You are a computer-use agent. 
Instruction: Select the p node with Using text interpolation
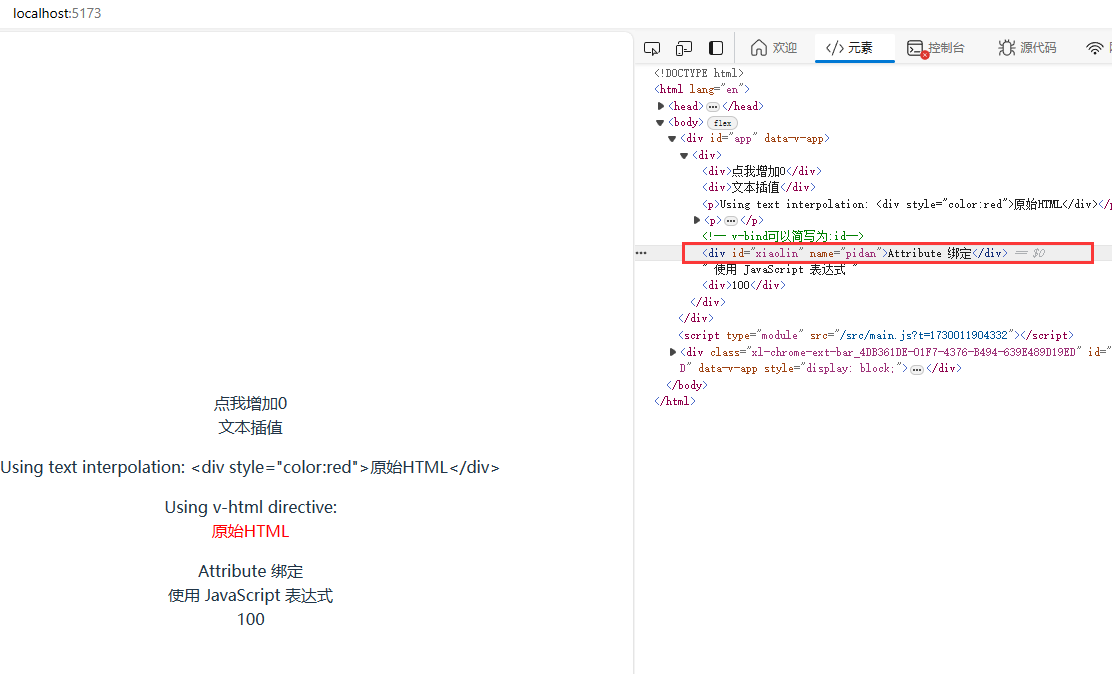pos(907,204)
